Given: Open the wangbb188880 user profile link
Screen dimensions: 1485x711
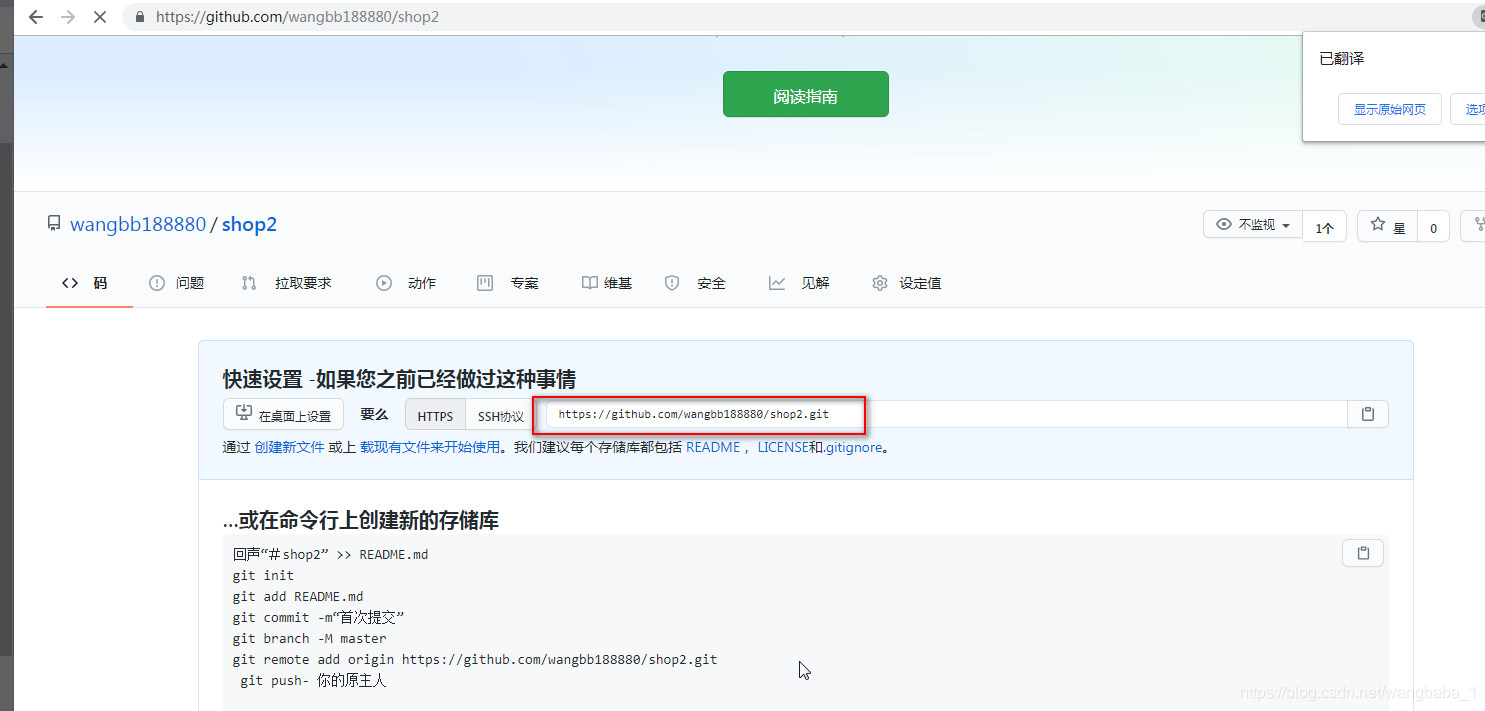Looking at the screenshot, I should [138, 224].
